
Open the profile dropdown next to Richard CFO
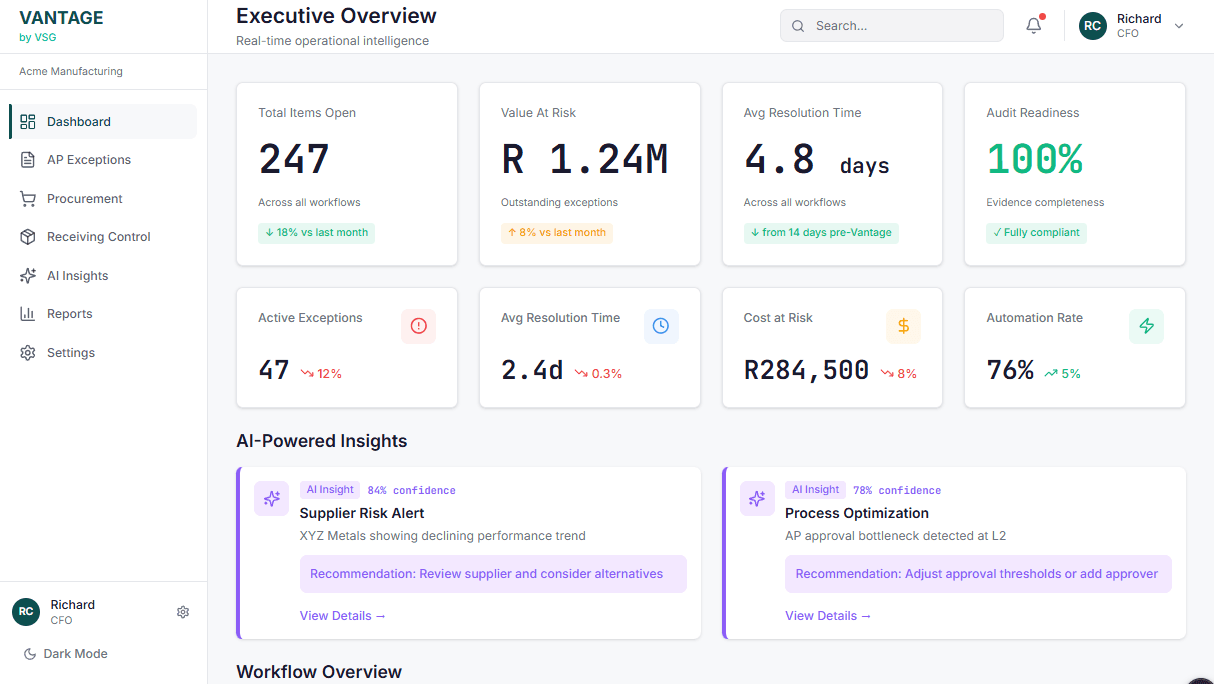(x=1179, y=26)
